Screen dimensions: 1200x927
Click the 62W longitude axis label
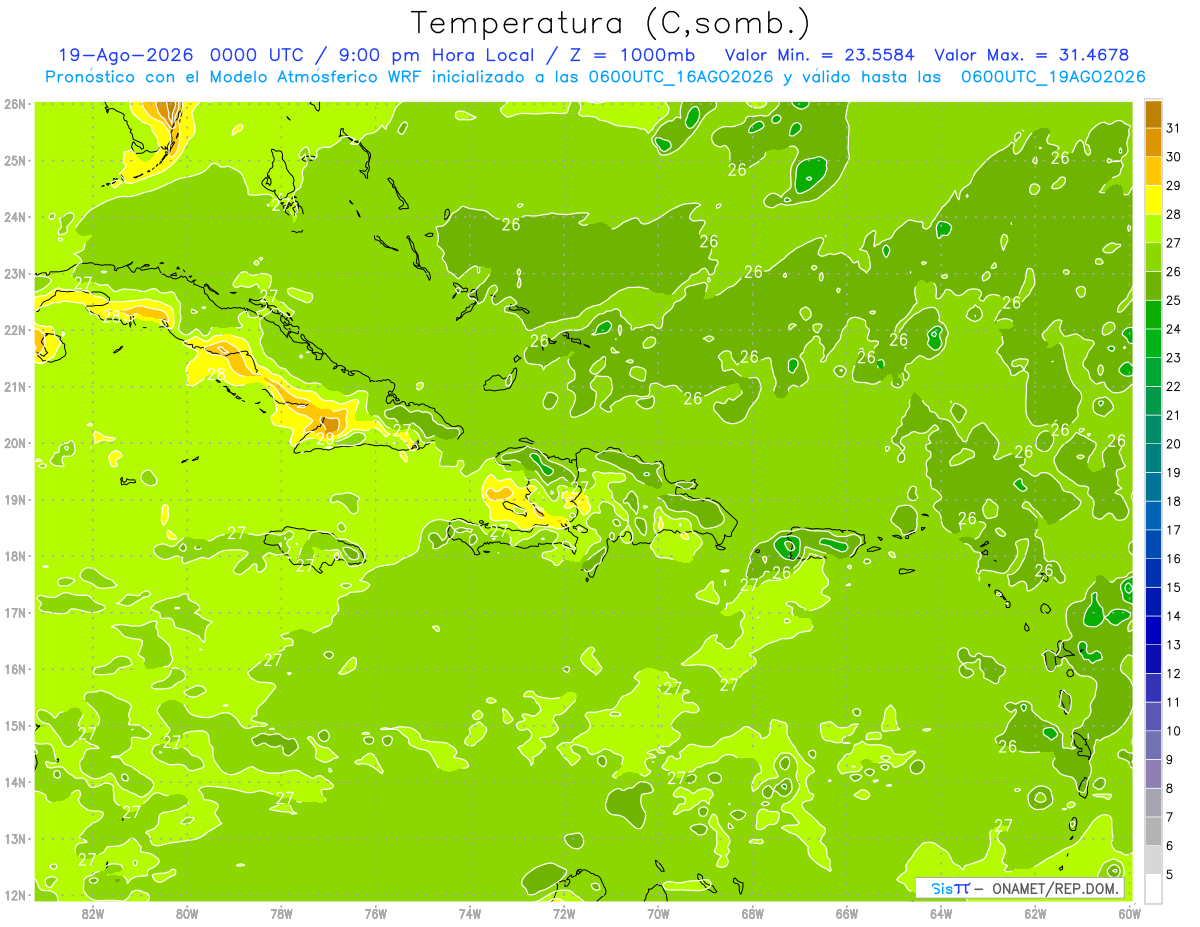pos(1035,913)
